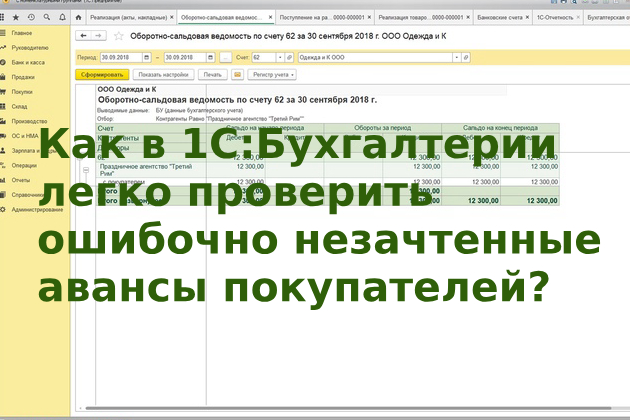Navigate back with the left arrow button
The width and height of the screenshot is (630, 420).
point(84,36)
